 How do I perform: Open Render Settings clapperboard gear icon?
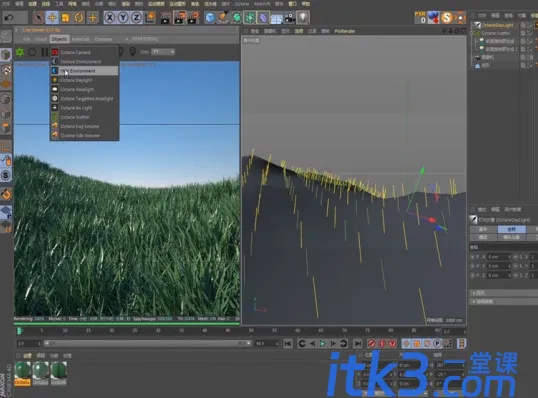point(193,17)
